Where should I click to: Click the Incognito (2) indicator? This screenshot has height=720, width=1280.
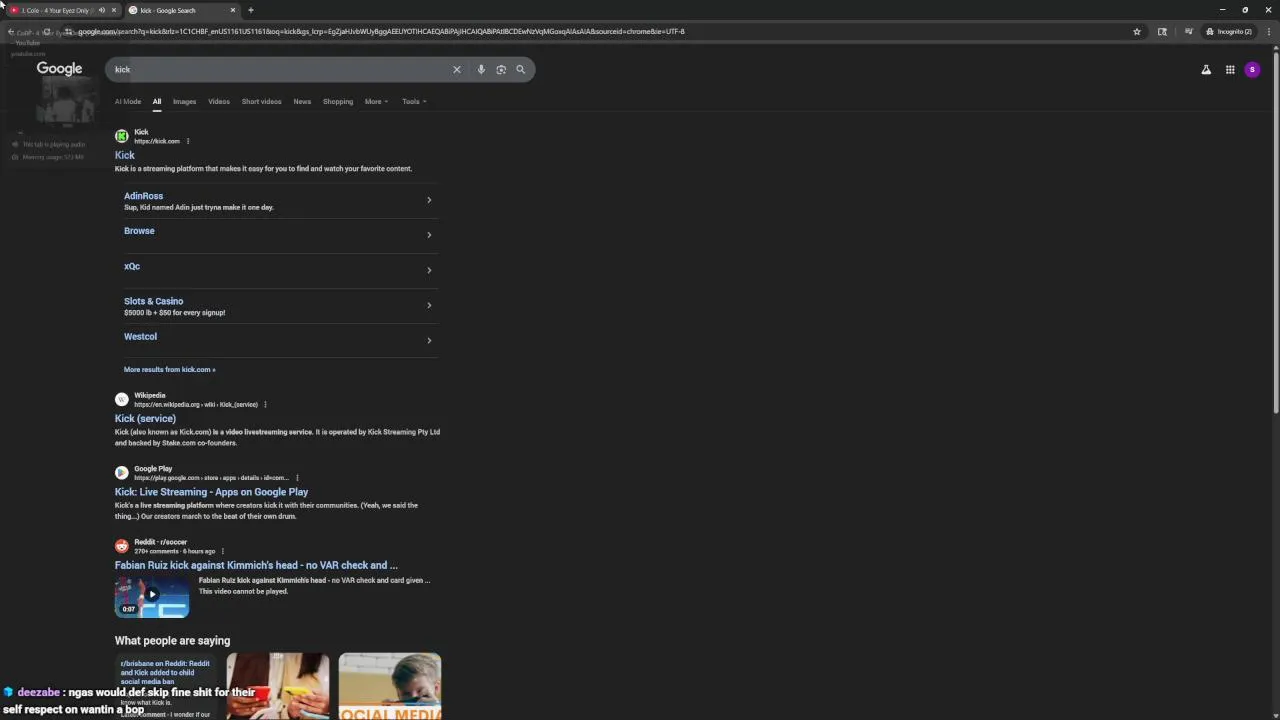point(1229,31)
